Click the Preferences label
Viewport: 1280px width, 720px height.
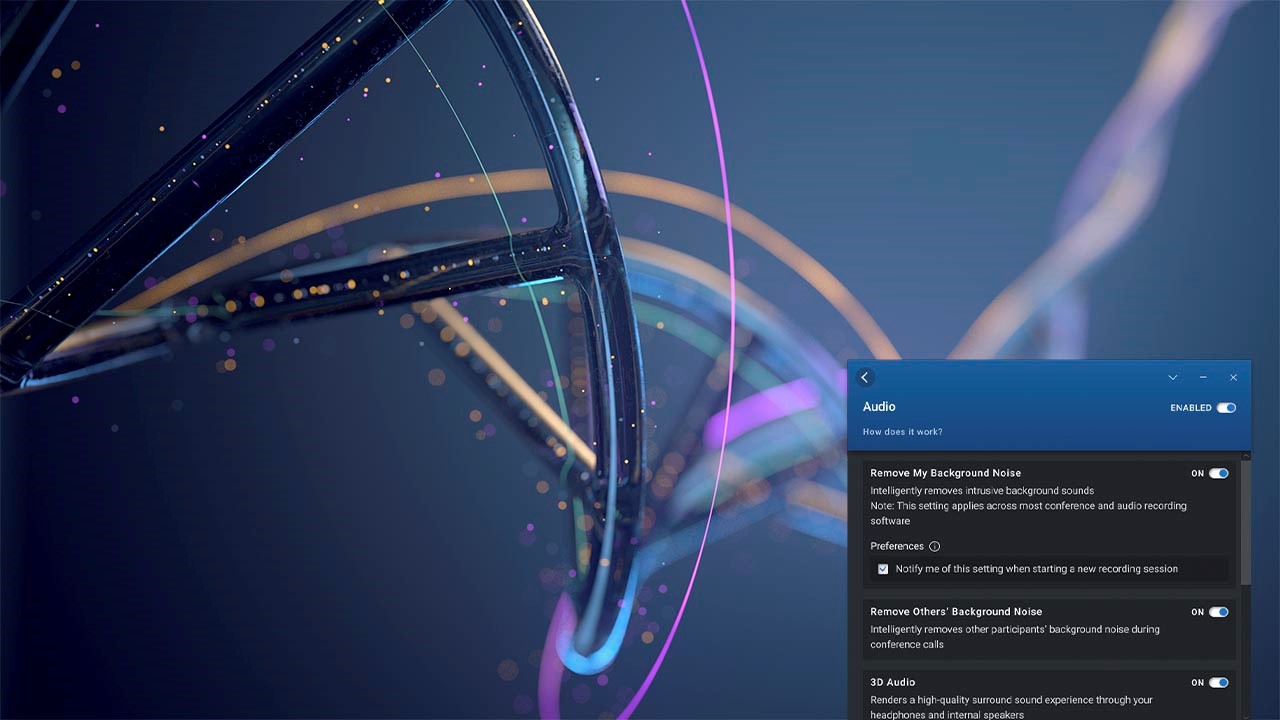point(897,546)
